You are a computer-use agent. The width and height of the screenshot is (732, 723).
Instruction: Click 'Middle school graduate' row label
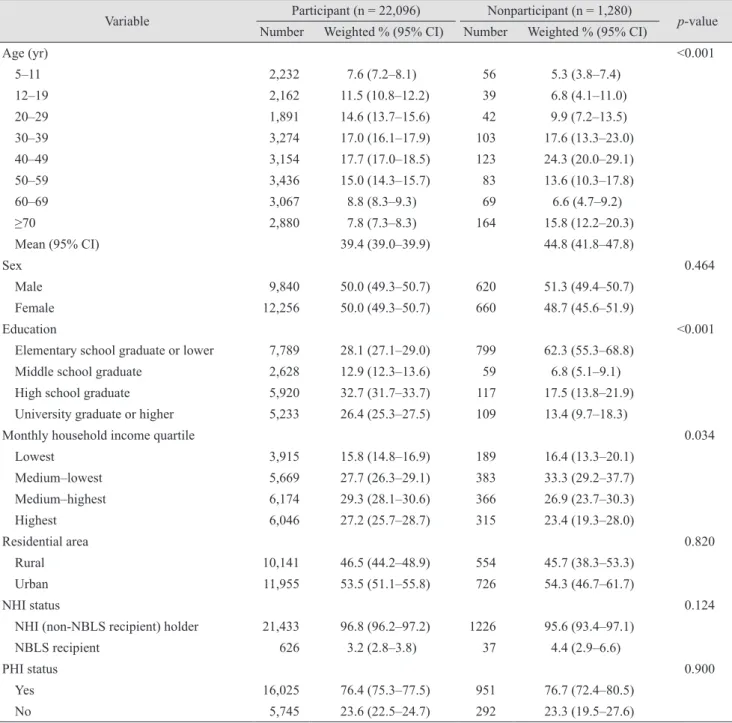(x=78, y=372)
